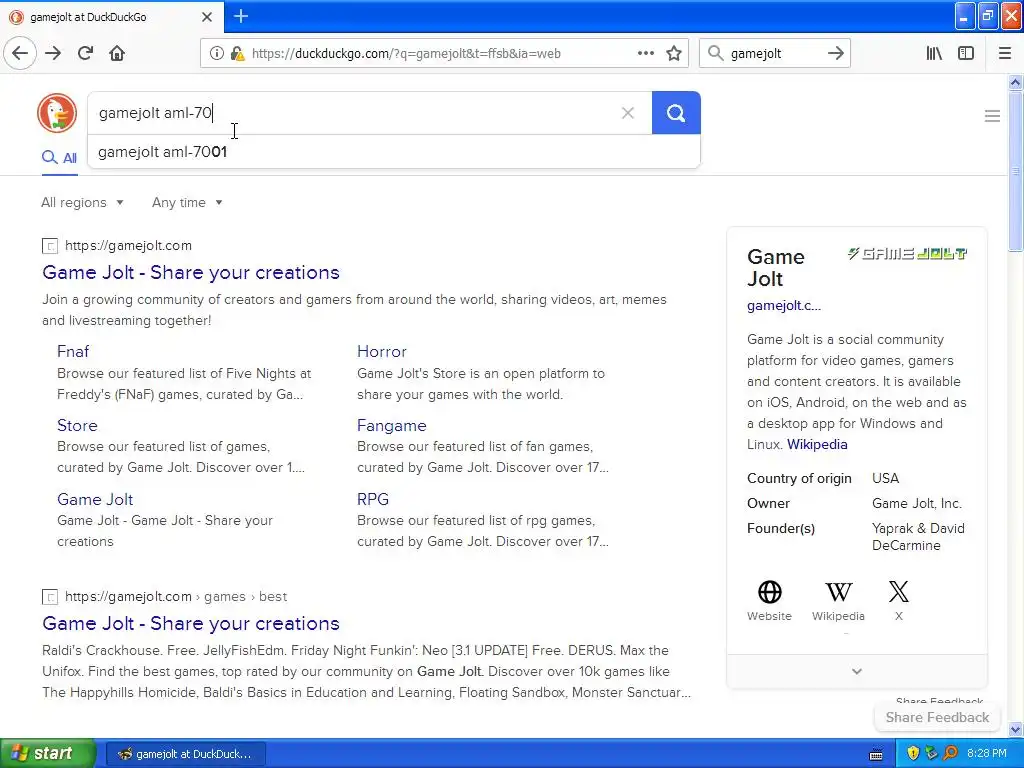Open the Horror sitelink
This screenshot has height=768, width=1024.
click(x=382, y=351)
